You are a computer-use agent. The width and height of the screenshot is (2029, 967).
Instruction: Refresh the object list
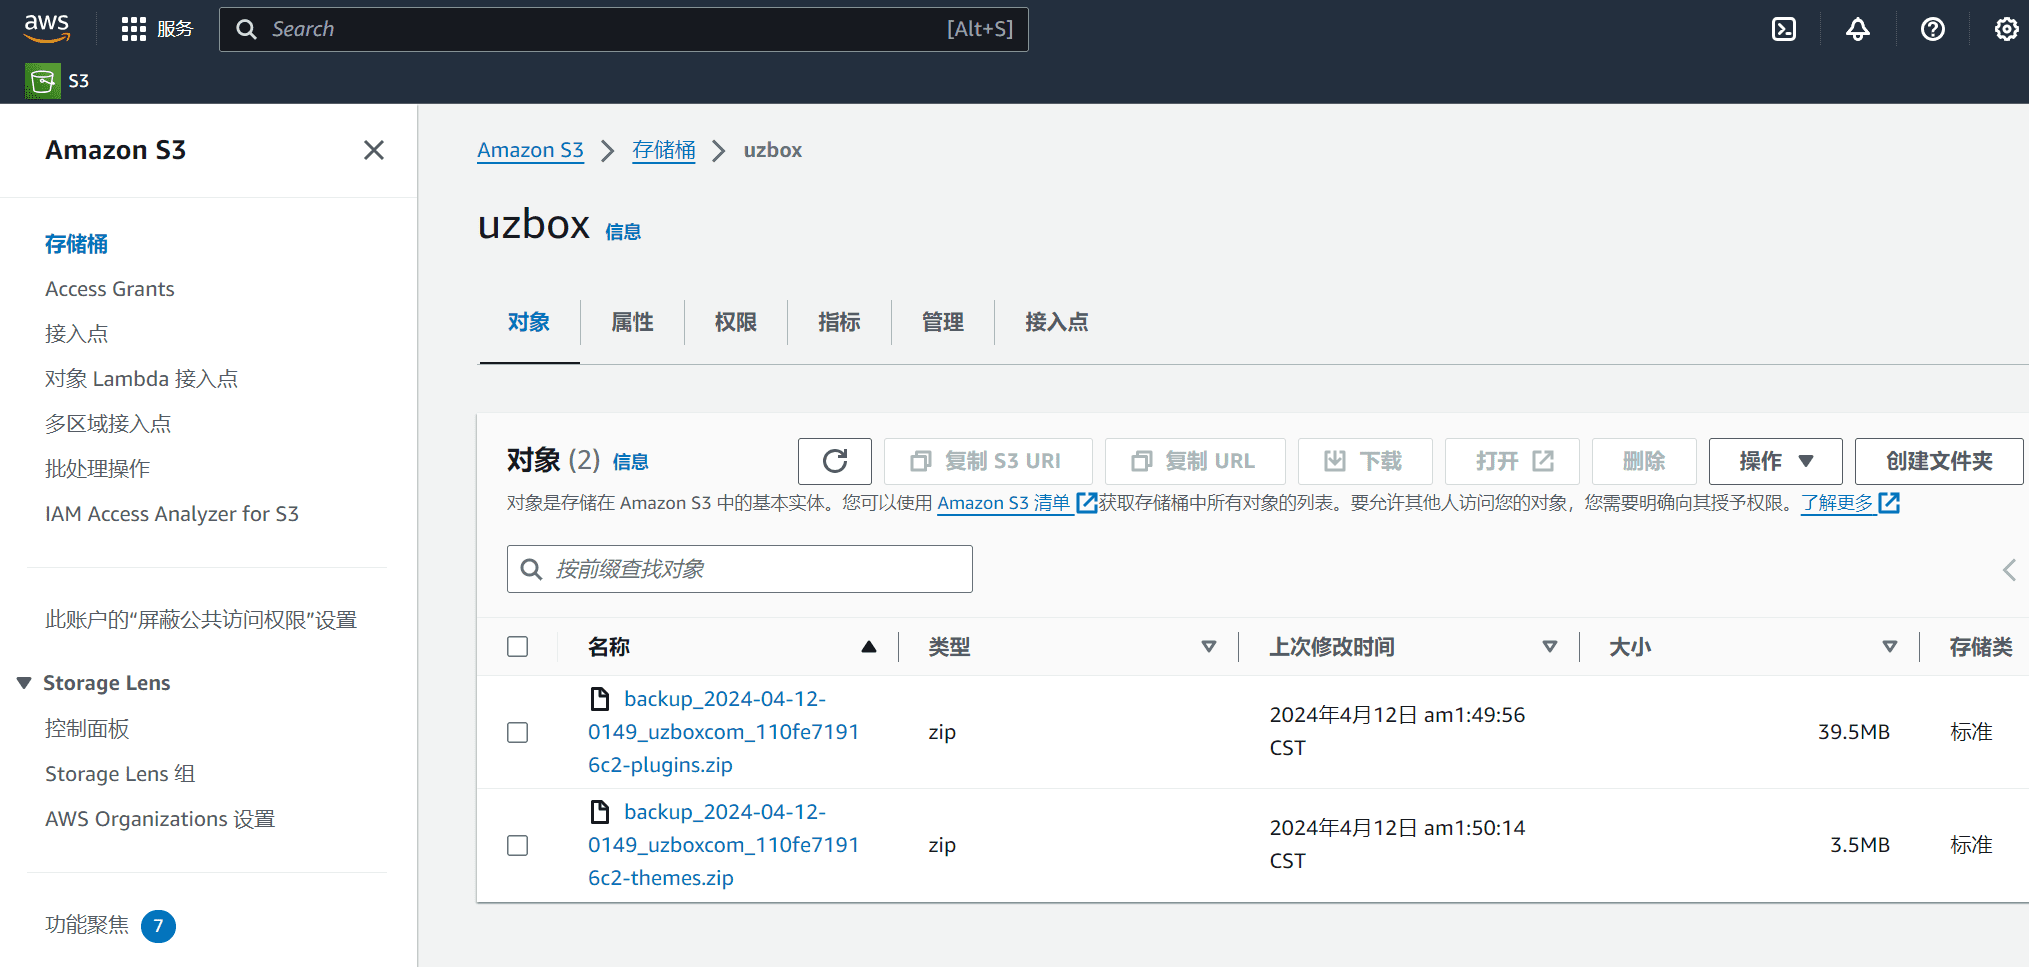tap(835, 461)
